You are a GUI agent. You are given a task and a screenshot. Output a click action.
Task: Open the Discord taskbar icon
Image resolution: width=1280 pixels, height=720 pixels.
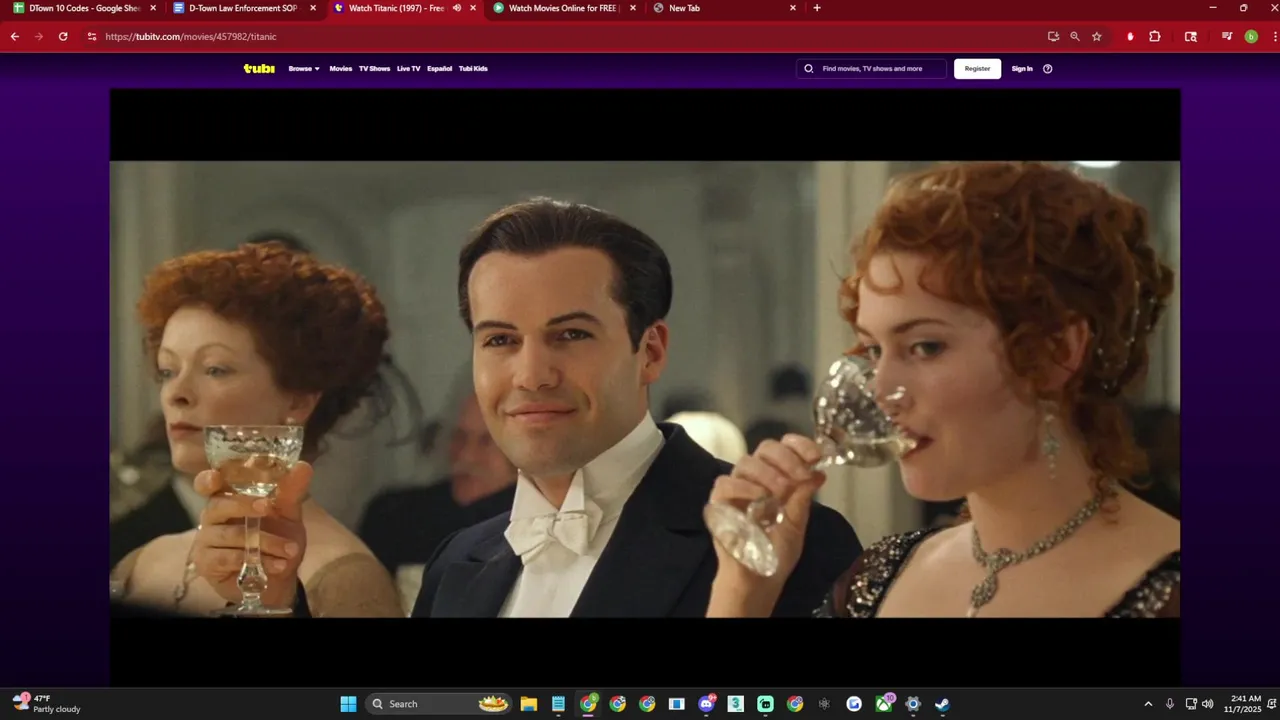(x=707, y=704)
